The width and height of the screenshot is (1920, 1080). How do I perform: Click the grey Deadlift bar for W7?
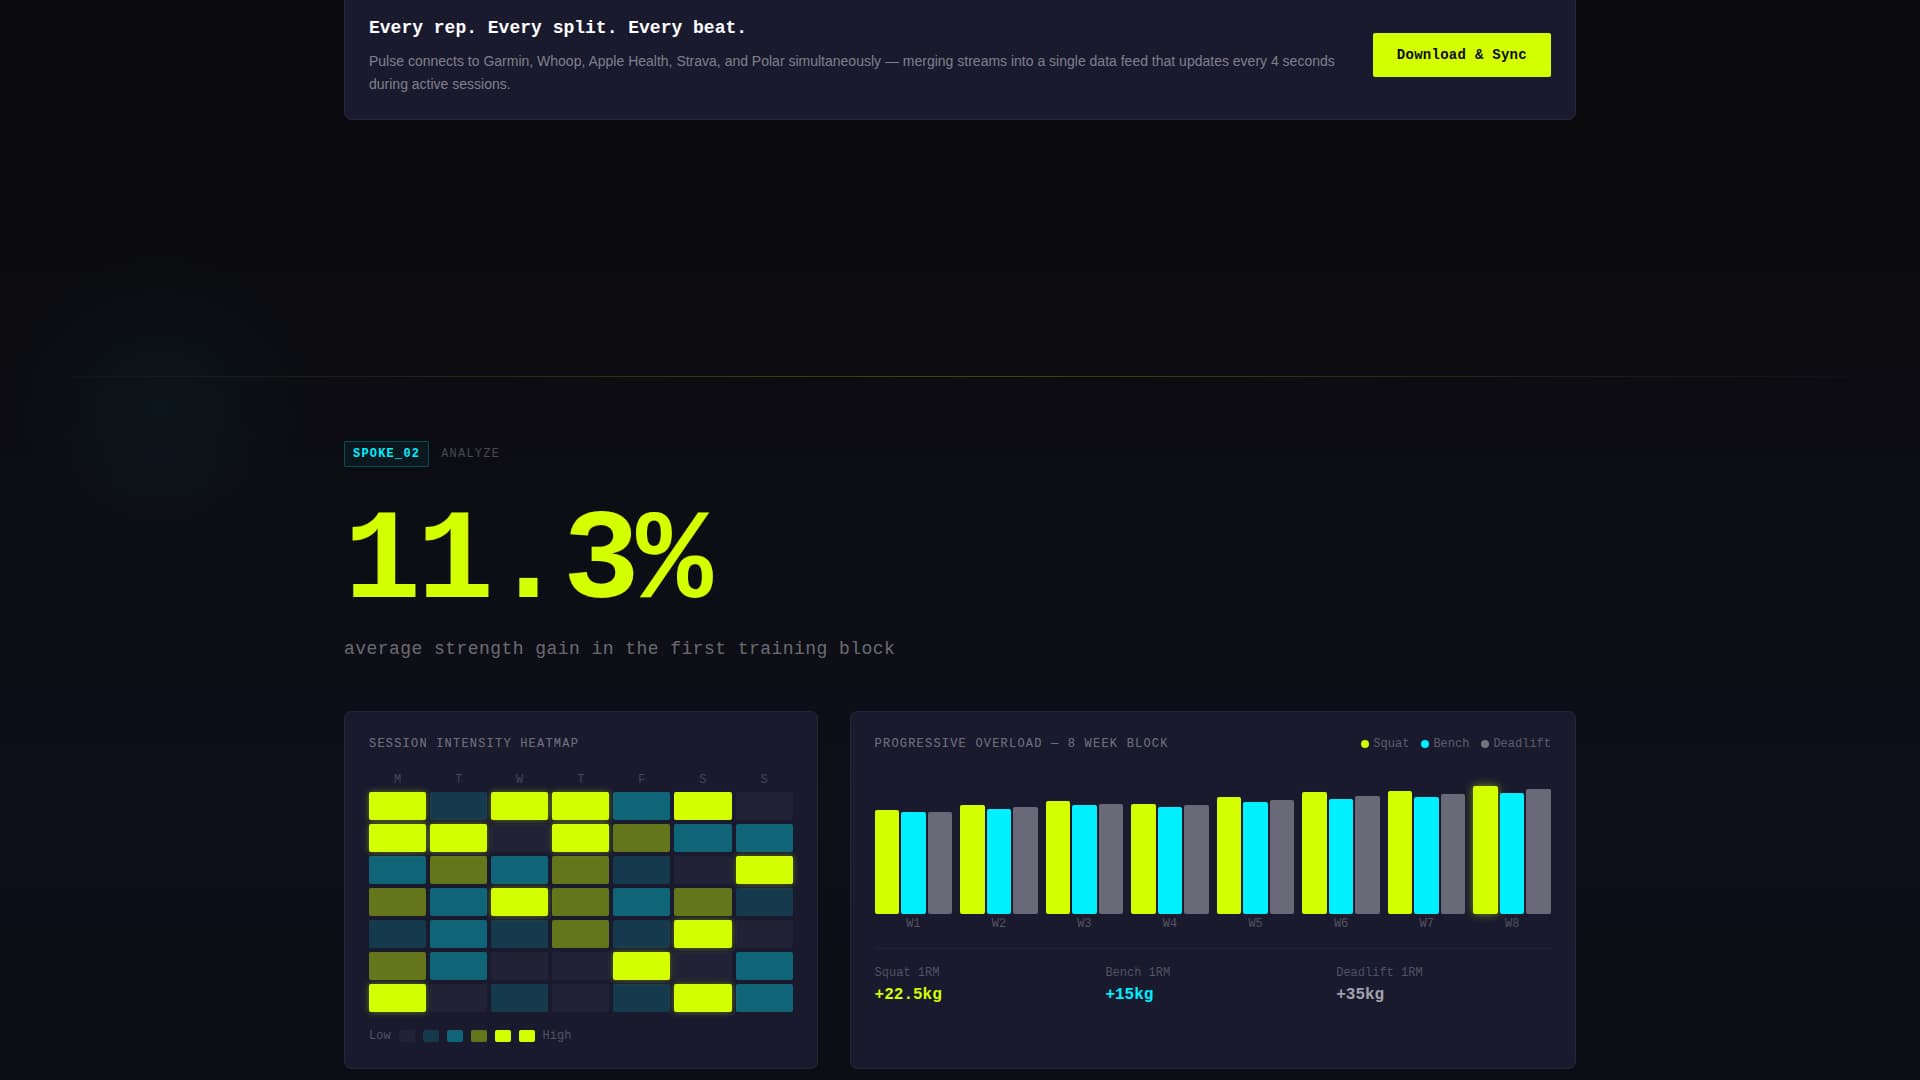click(1453, 854)
